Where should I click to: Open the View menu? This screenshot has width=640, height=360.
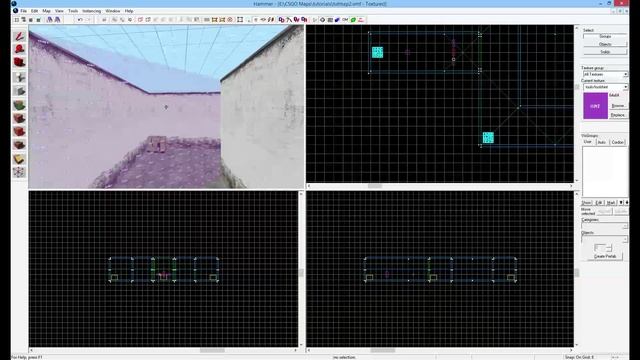click(x=59, y=11)
